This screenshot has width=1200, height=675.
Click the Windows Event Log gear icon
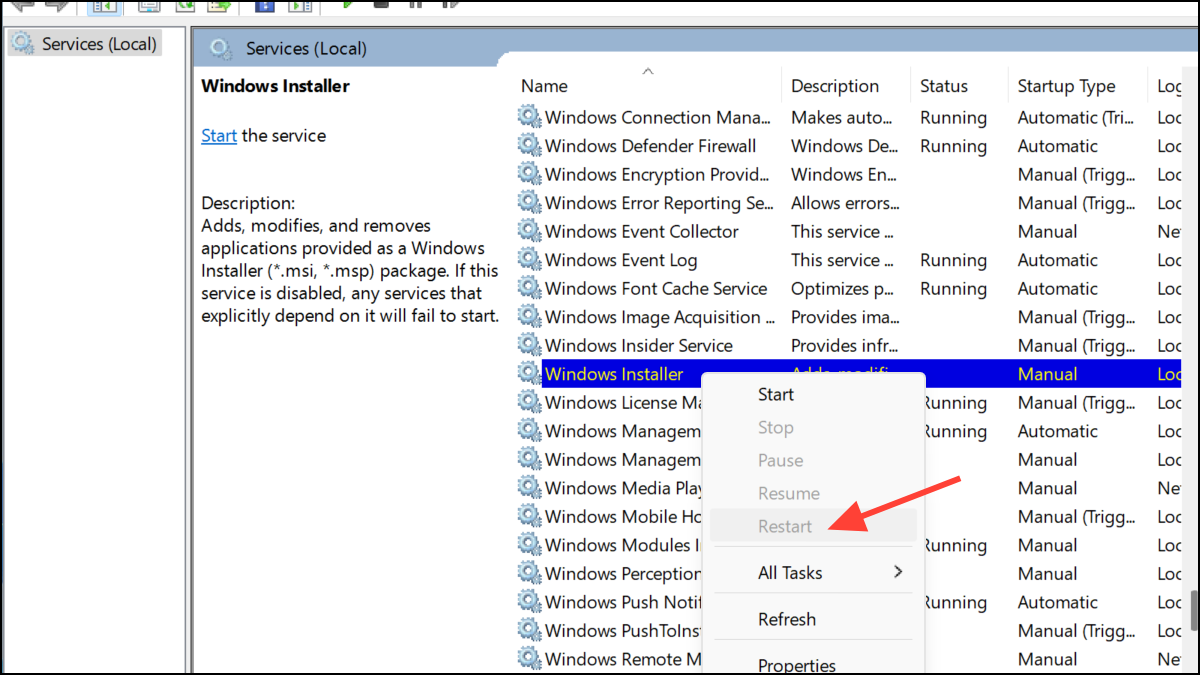(528, 260)
